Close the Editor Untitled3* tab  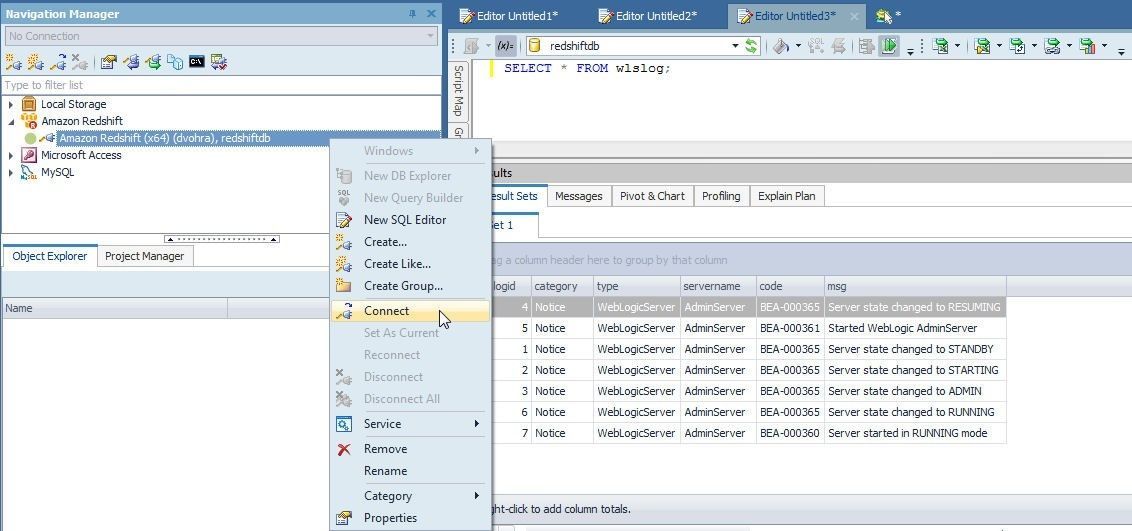click(854, 16)
